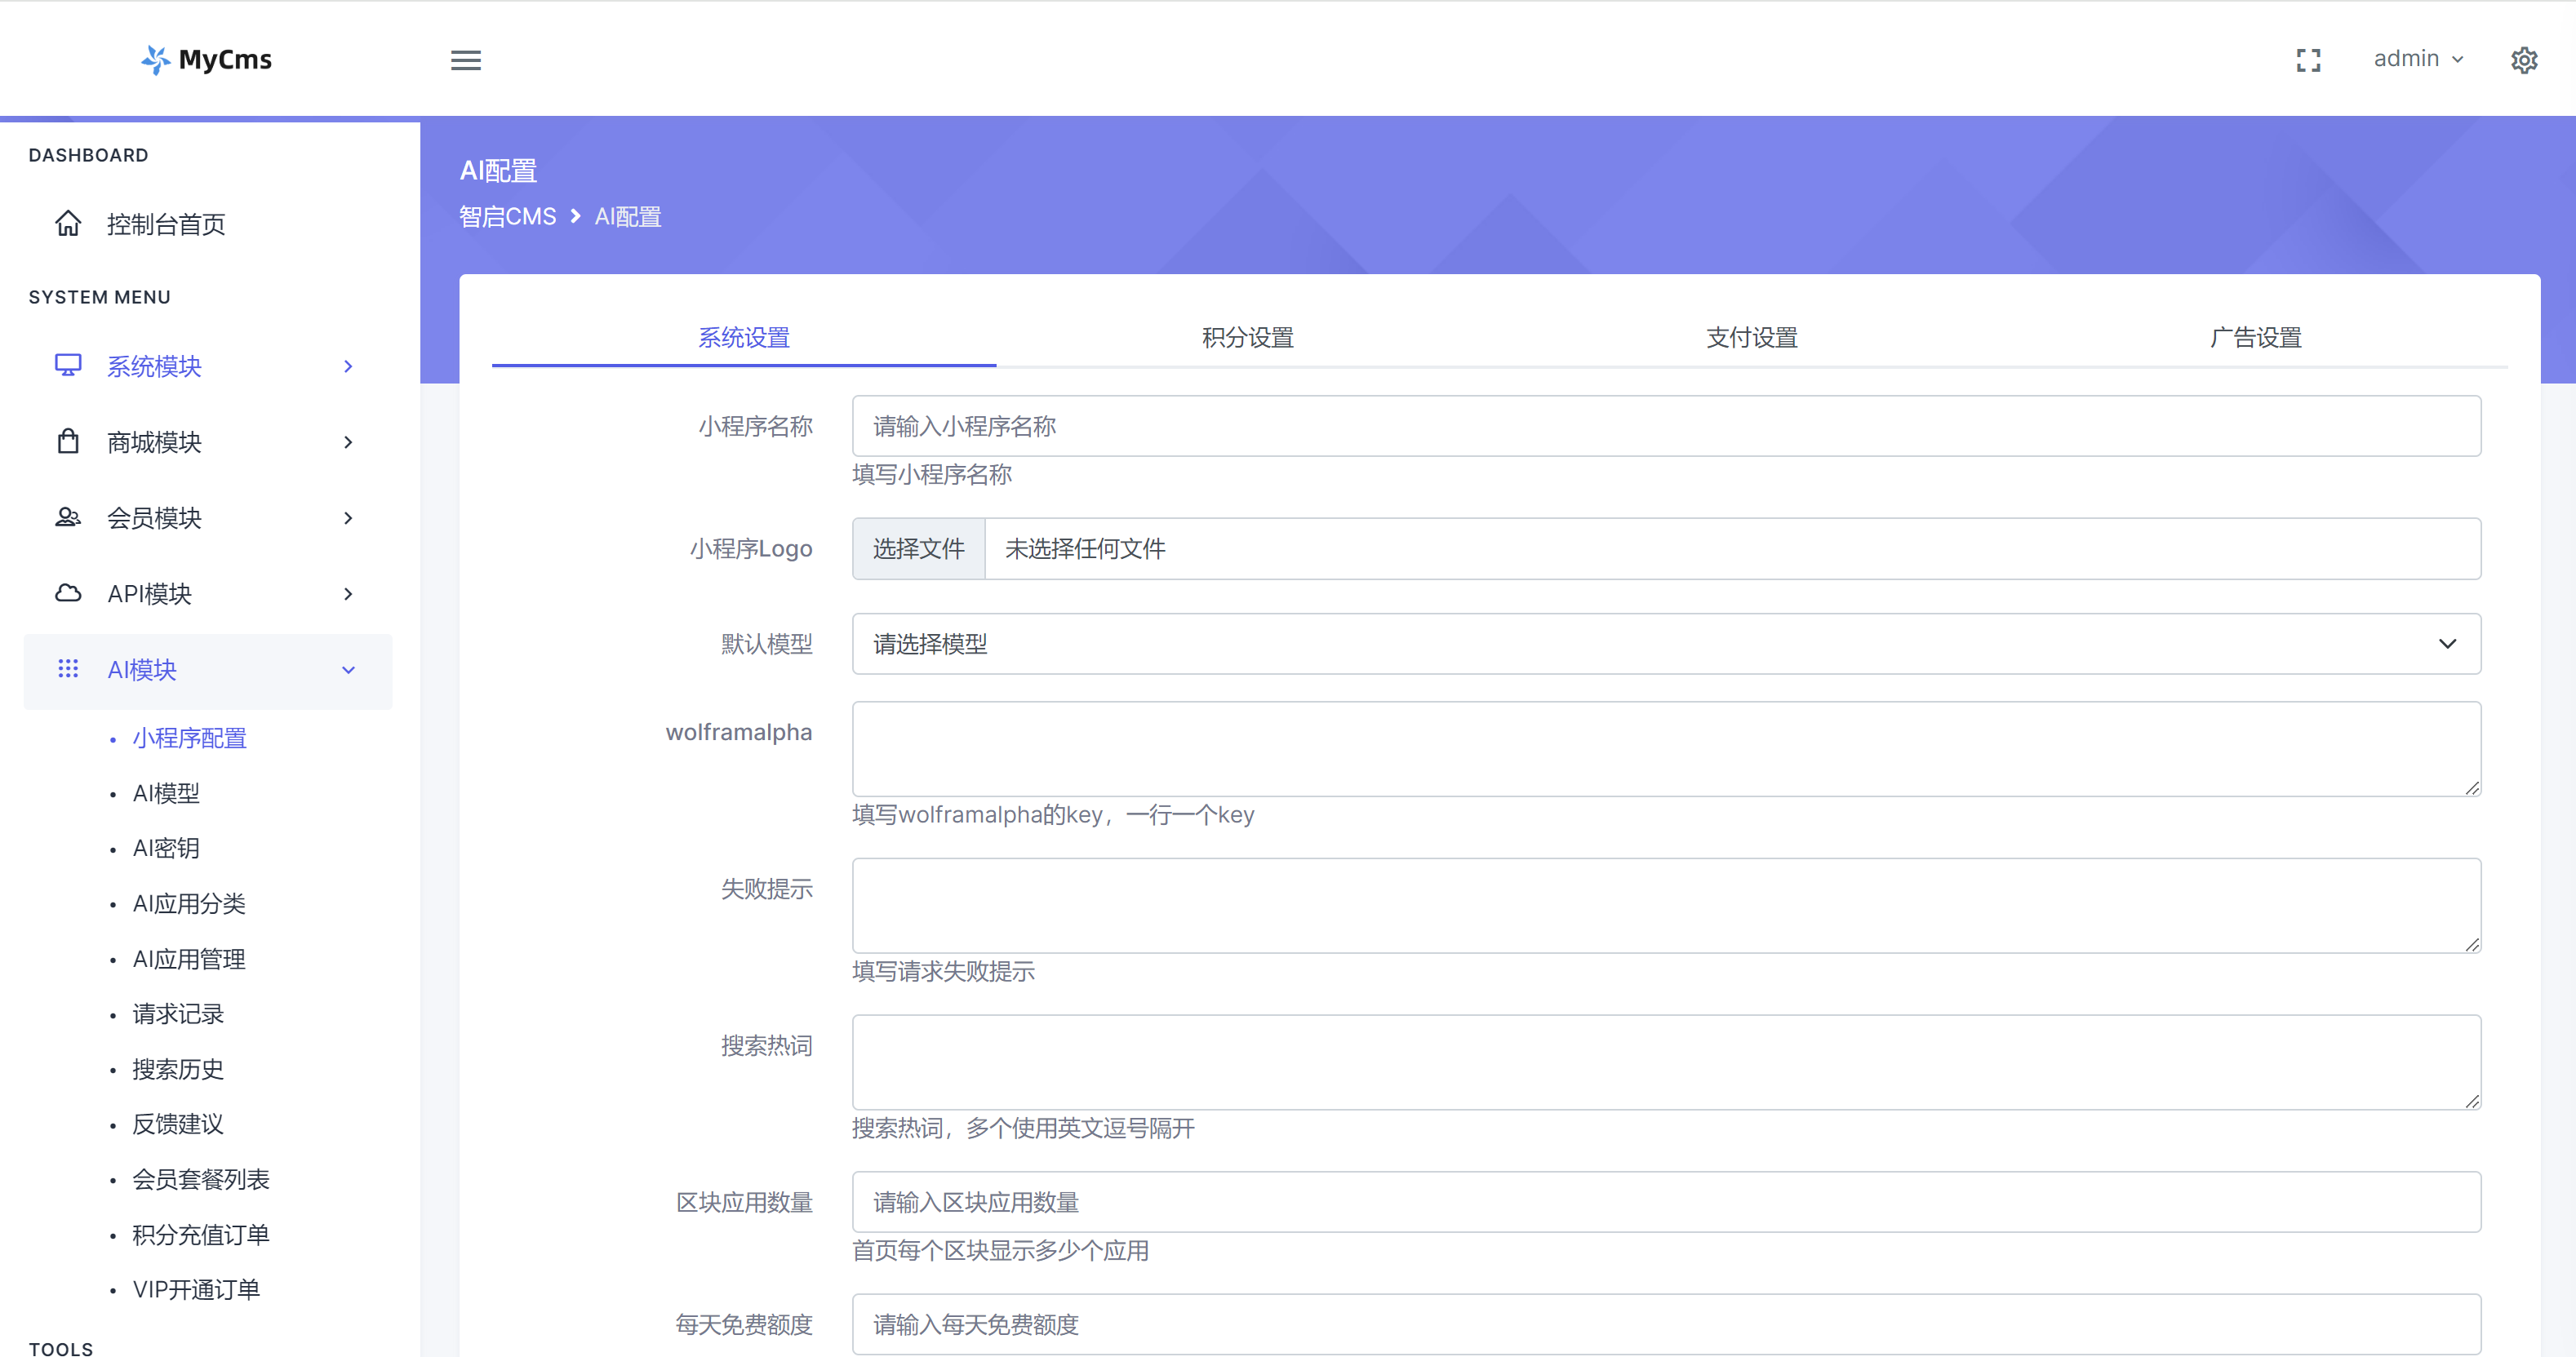2576x1357 pixels.
Task: Switch to the 系统设置 tab
Action: point(744,338)
